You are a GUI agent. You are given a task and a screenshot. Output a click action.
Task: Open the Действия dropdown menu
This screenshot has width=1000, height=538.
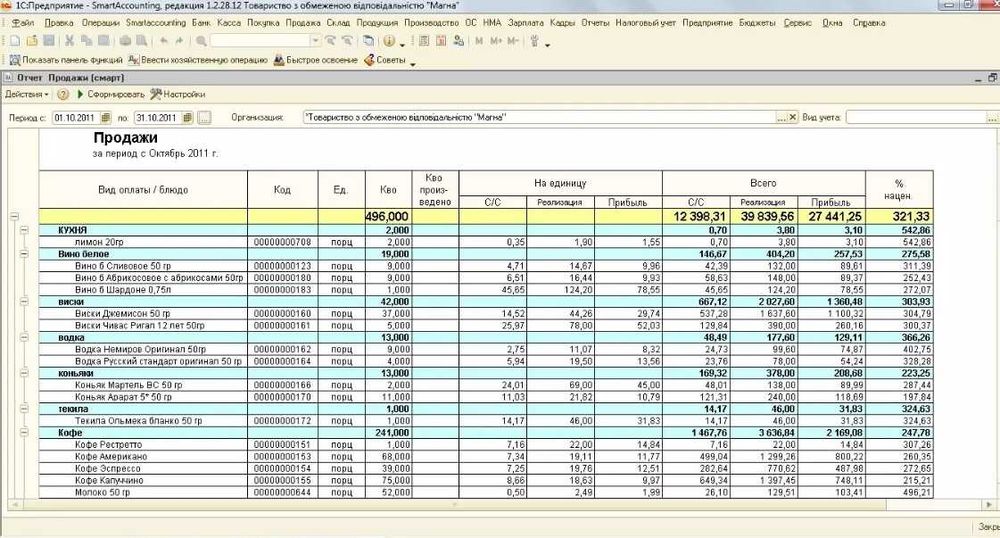point(26,94)
